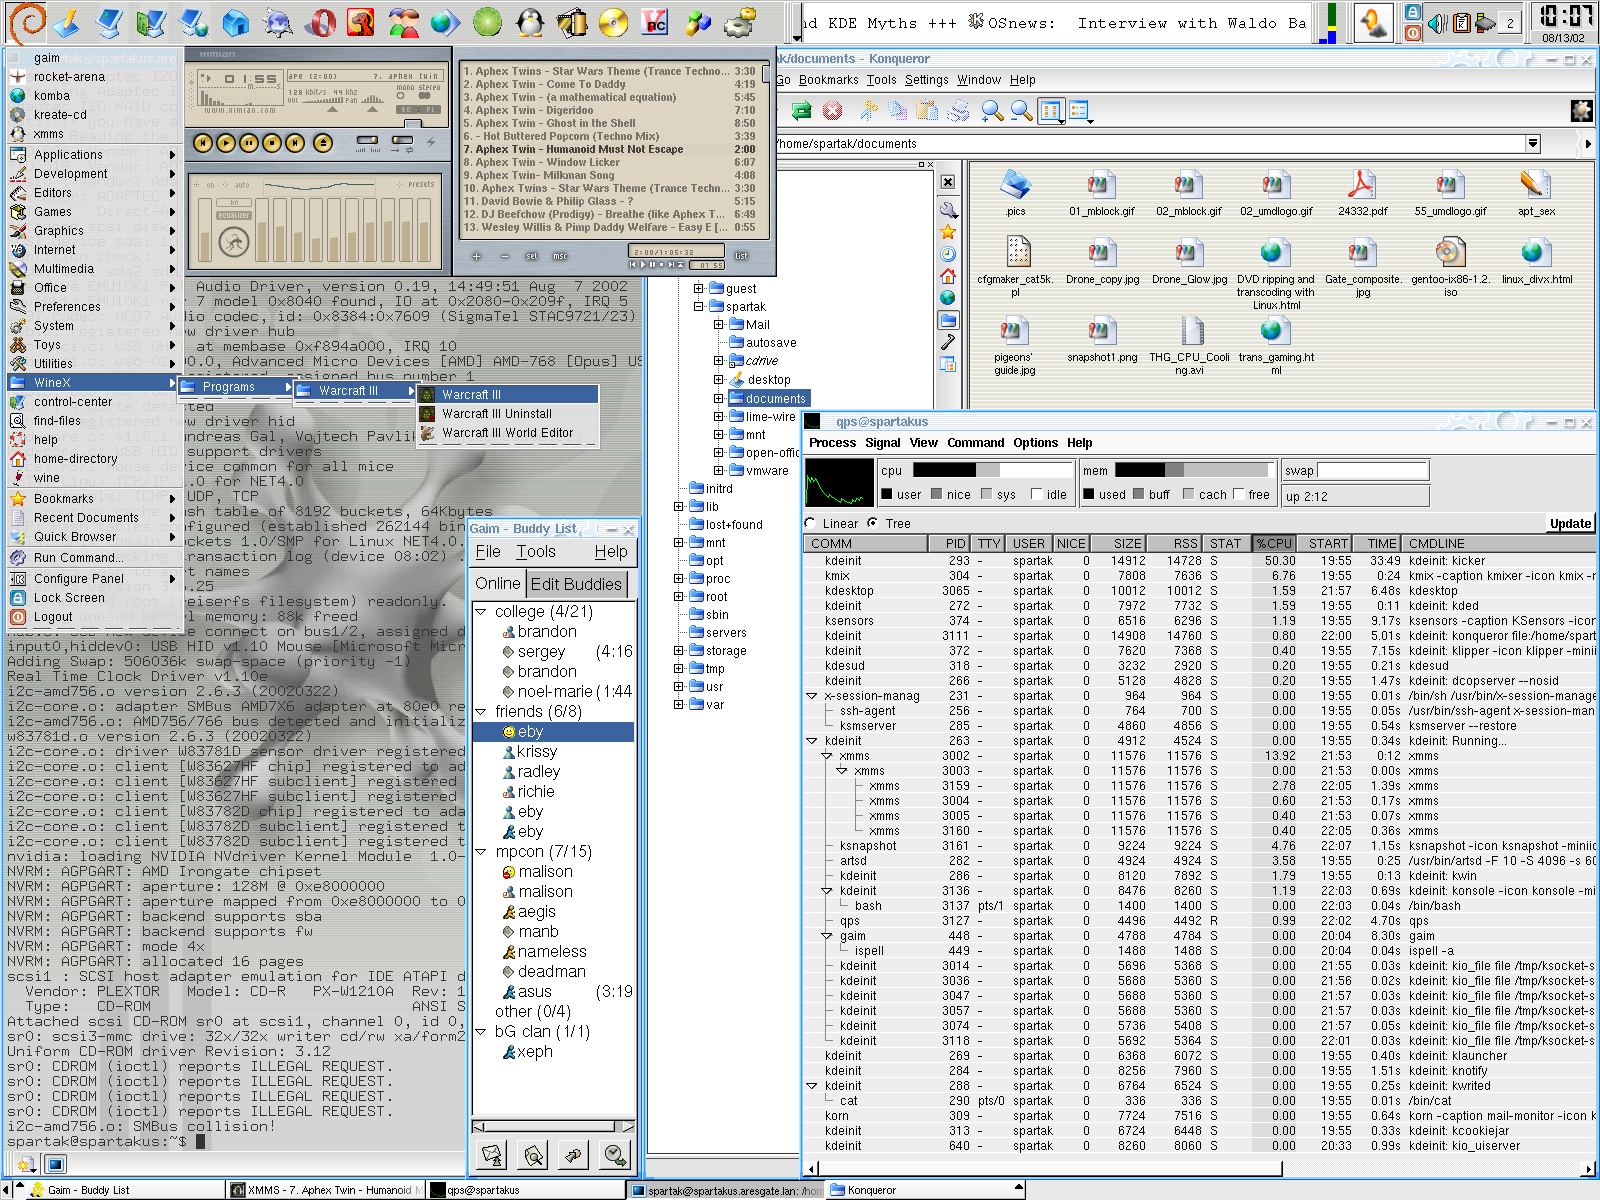Open the gold CD disc launcher in the panel

(613, 22)
